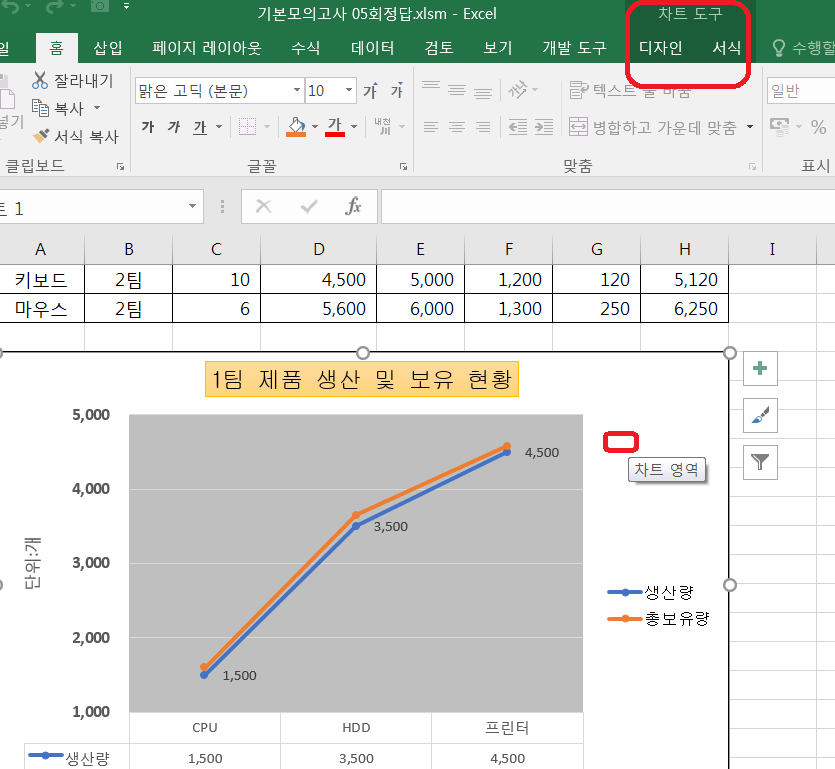Switch to the 삽입 (Insert) tab
The width and height of the screenshot is (835, 769).
coord(108,48)
